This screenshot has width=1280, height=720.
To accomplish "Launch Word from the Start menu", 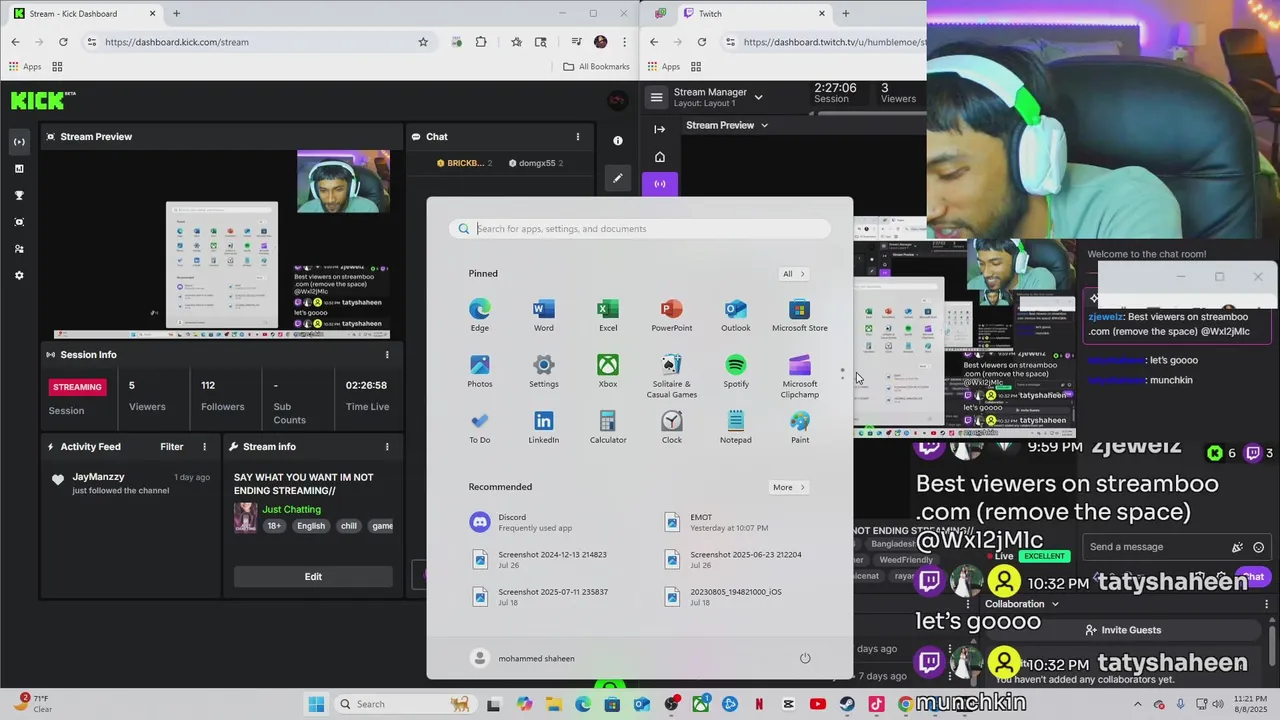I will click(x=543, y=314).
